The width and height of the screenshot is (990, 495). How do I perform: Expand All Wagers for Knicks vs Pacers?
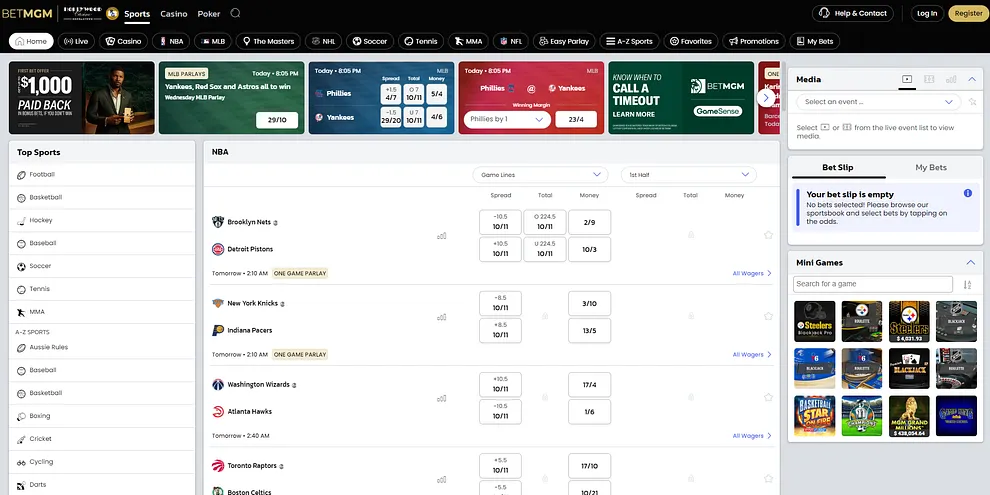[x=751, y=355]
